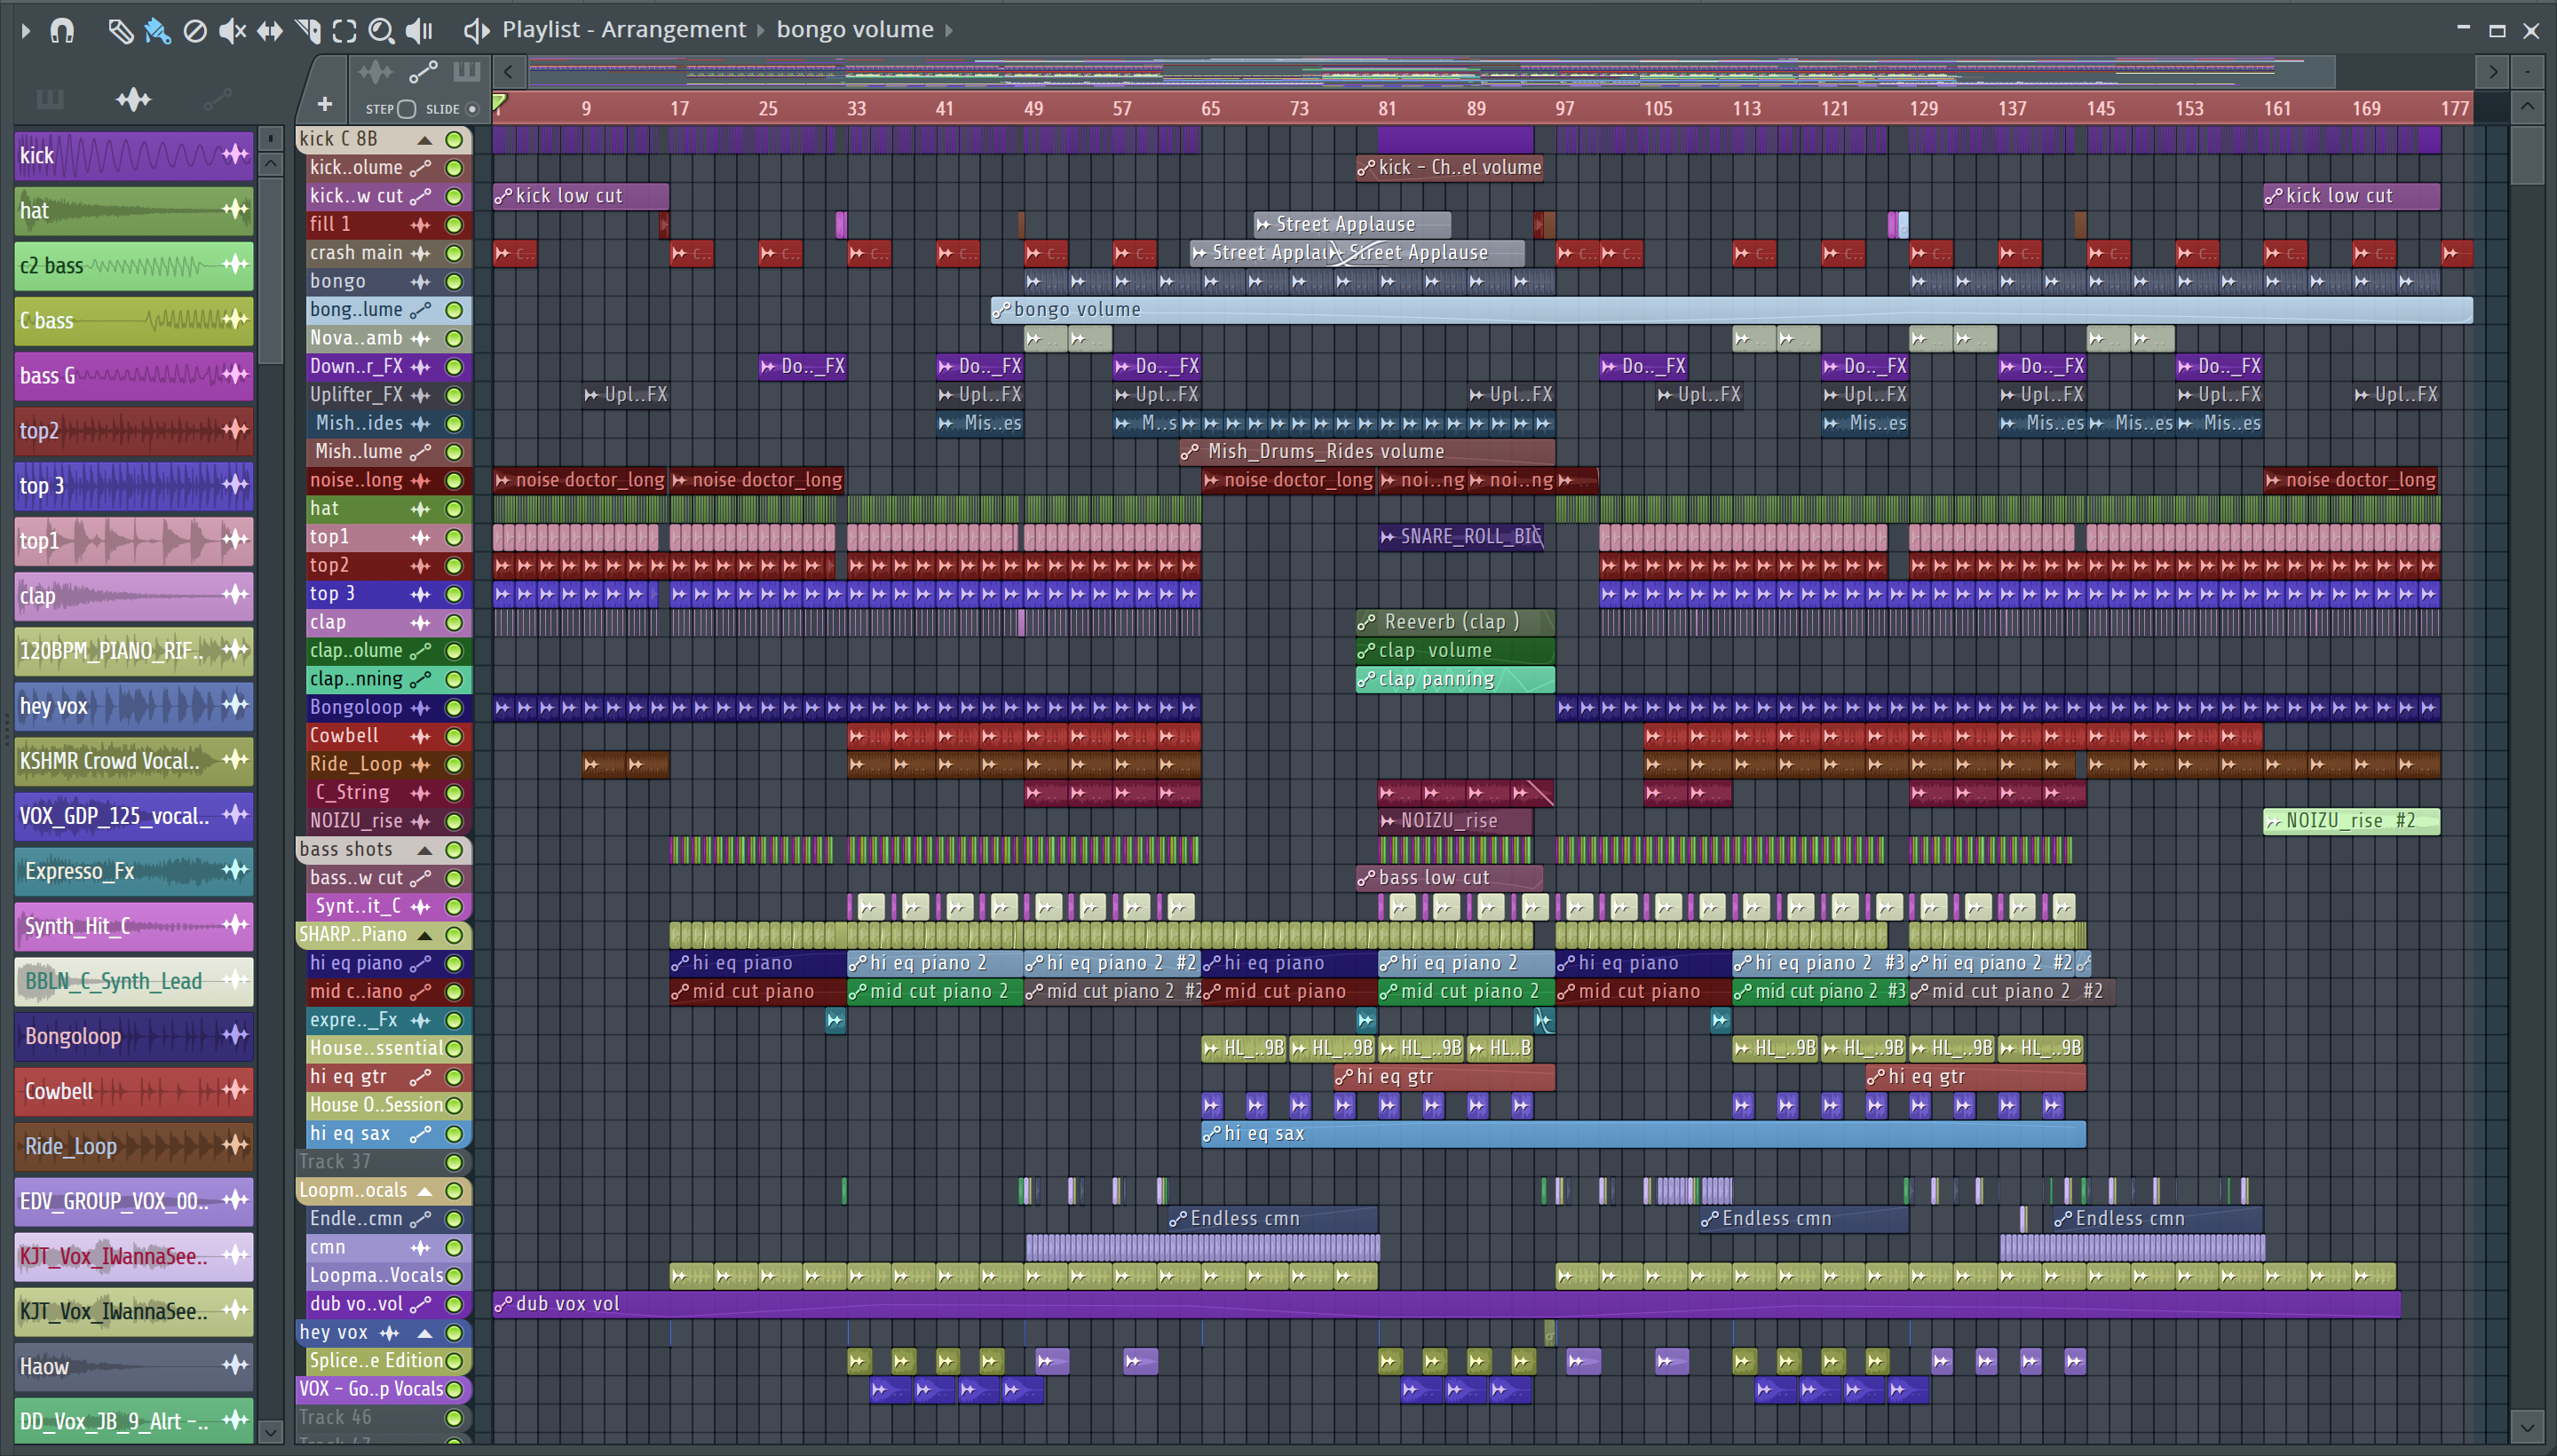The image size is (2557, 1456).
Task: Click the timeline overview minimap
Action: pos(1430,72)
